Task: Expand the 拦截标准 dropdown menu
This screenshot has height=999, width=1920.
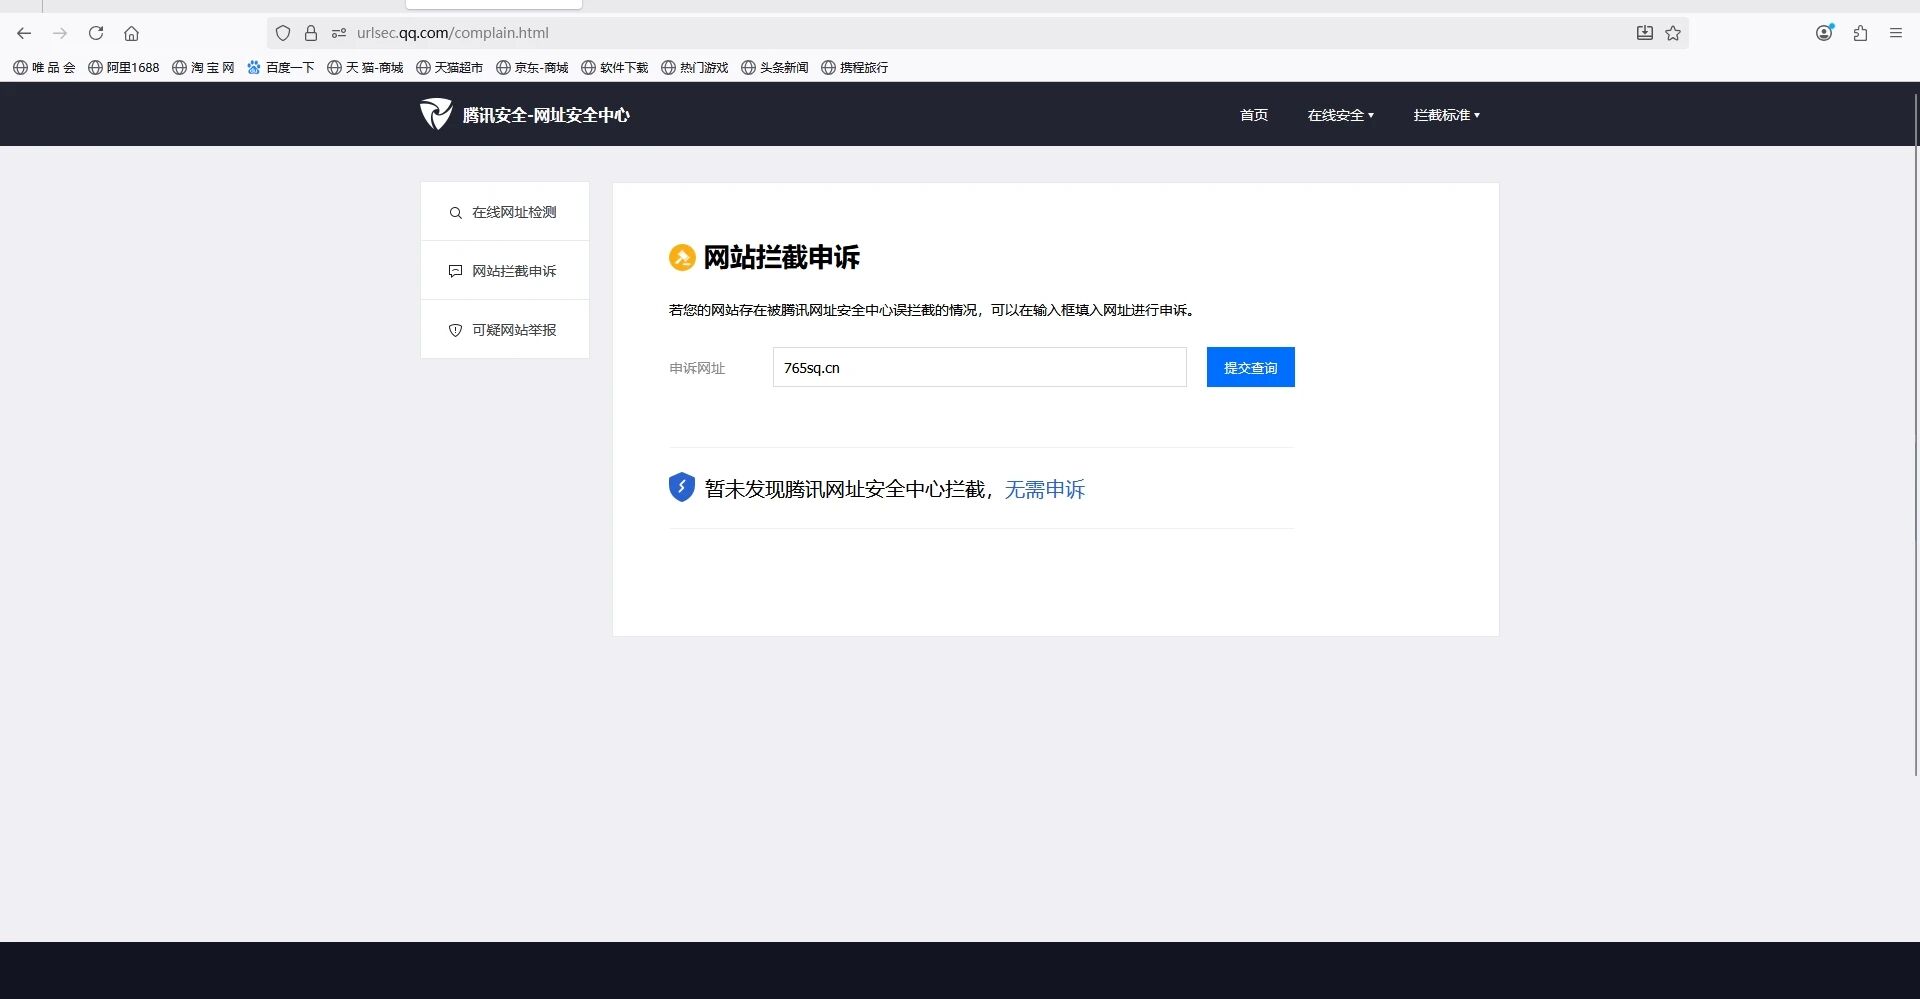Action: coord(1447,115)
